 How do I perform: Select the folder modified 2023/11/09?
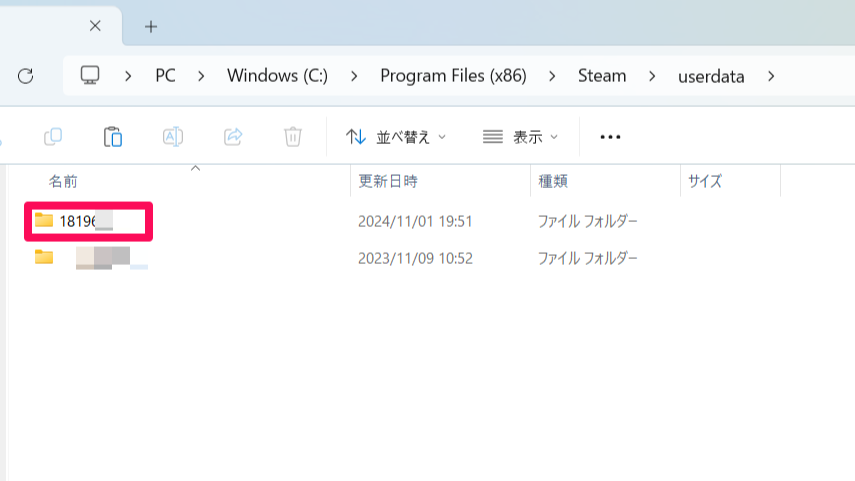[100, 258]
